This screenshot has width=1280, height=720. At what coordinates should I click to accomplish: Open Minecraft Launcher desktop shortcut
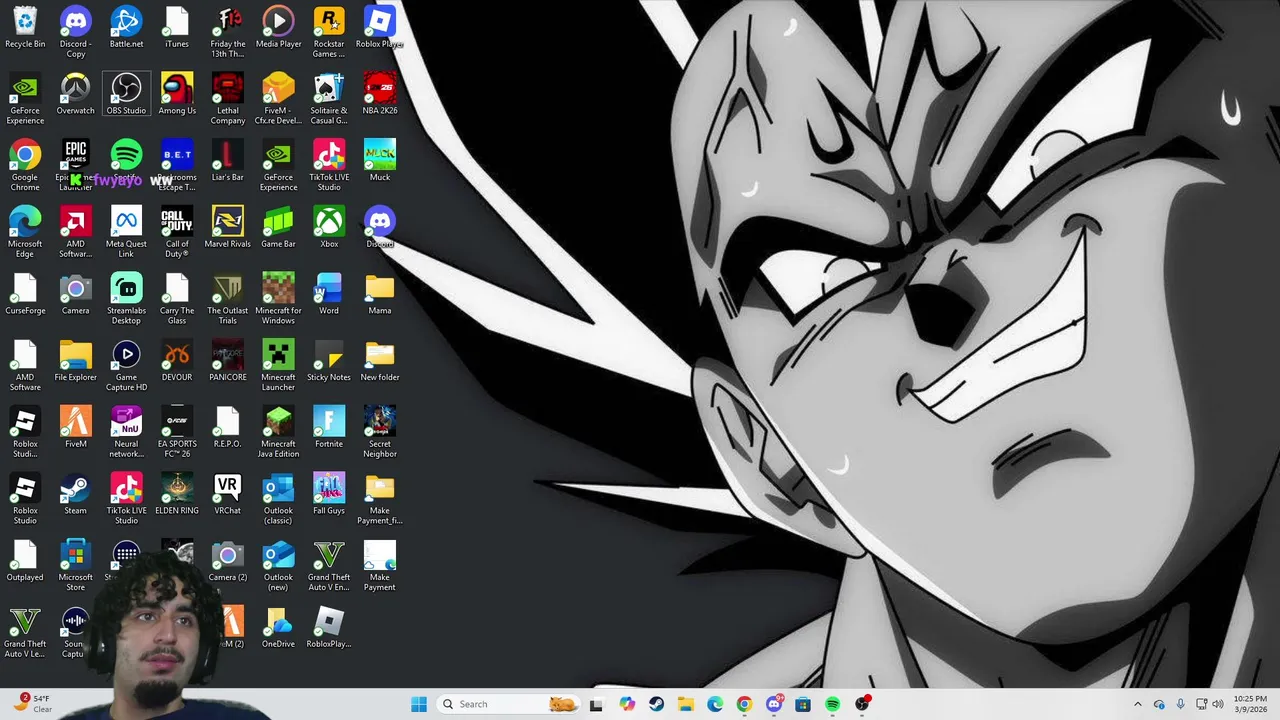(278, 366)
